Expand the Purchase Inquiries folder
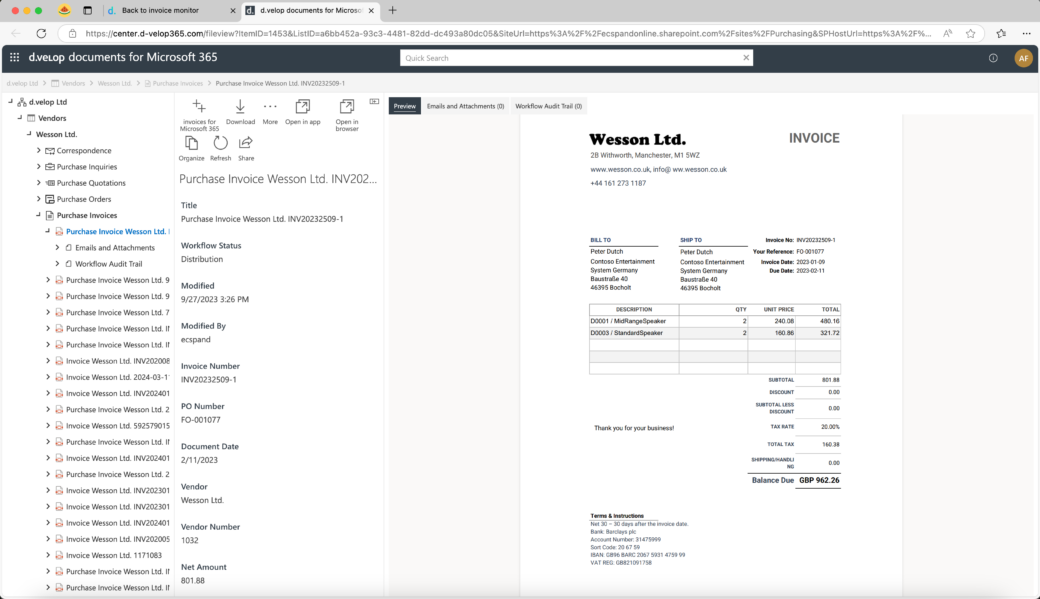The image size is (1040, 599). (x=38, y=166)
